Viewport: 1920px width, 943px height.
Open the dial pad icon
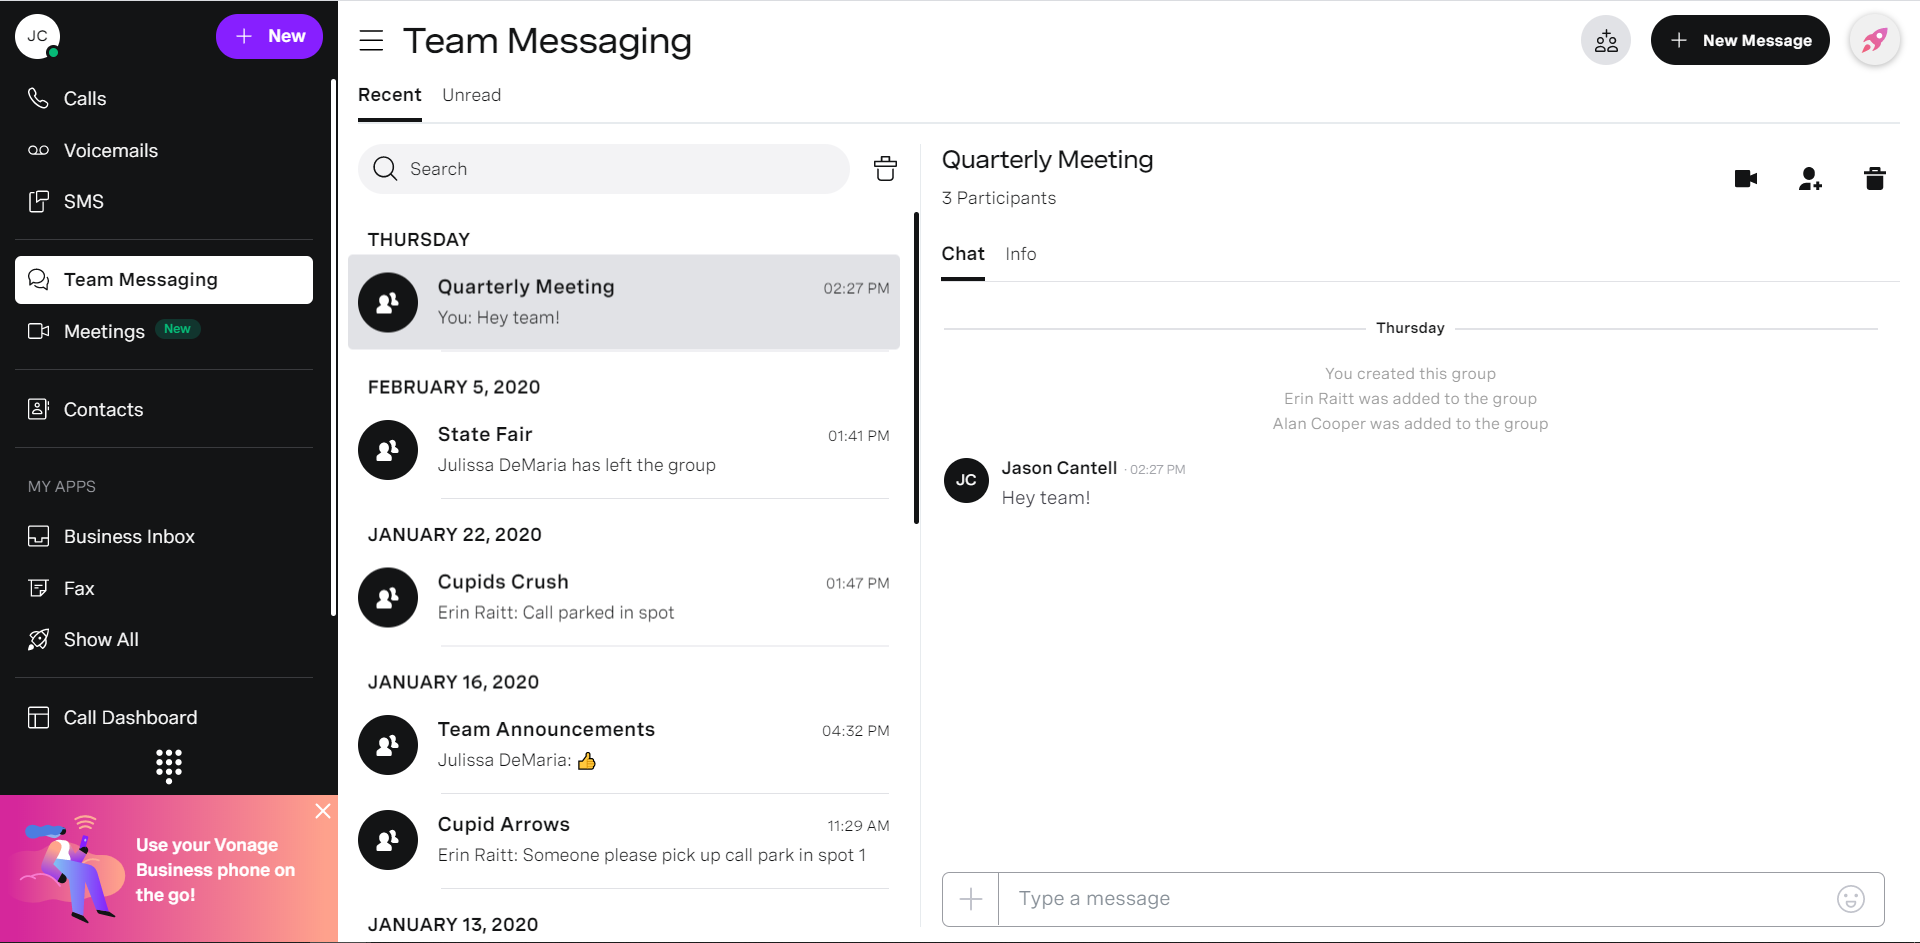(169, 765)
